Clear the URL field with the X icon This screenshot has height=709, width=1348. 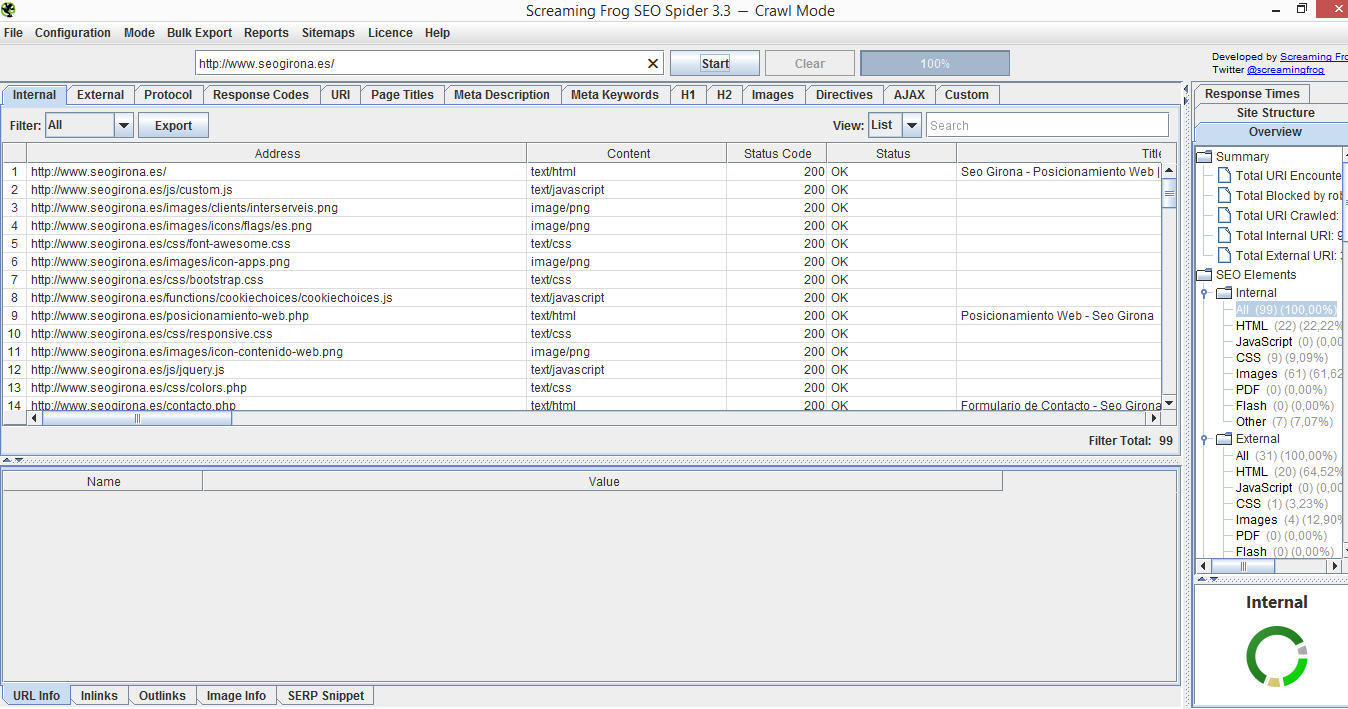(x=653, y=63)
